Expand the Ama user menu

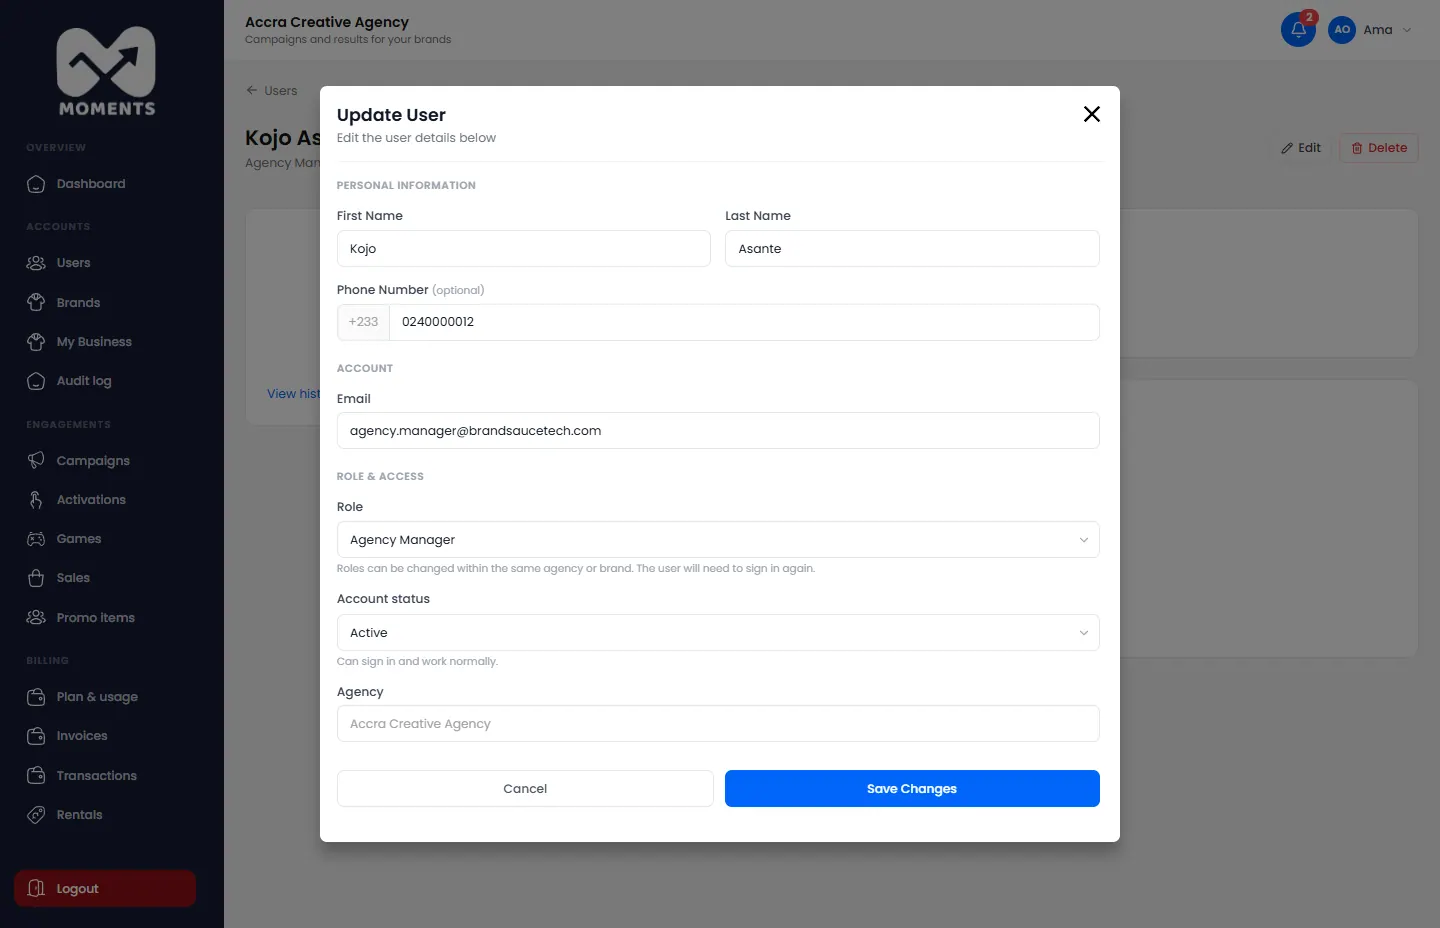pyautogui.click(x=1386, y=30)
